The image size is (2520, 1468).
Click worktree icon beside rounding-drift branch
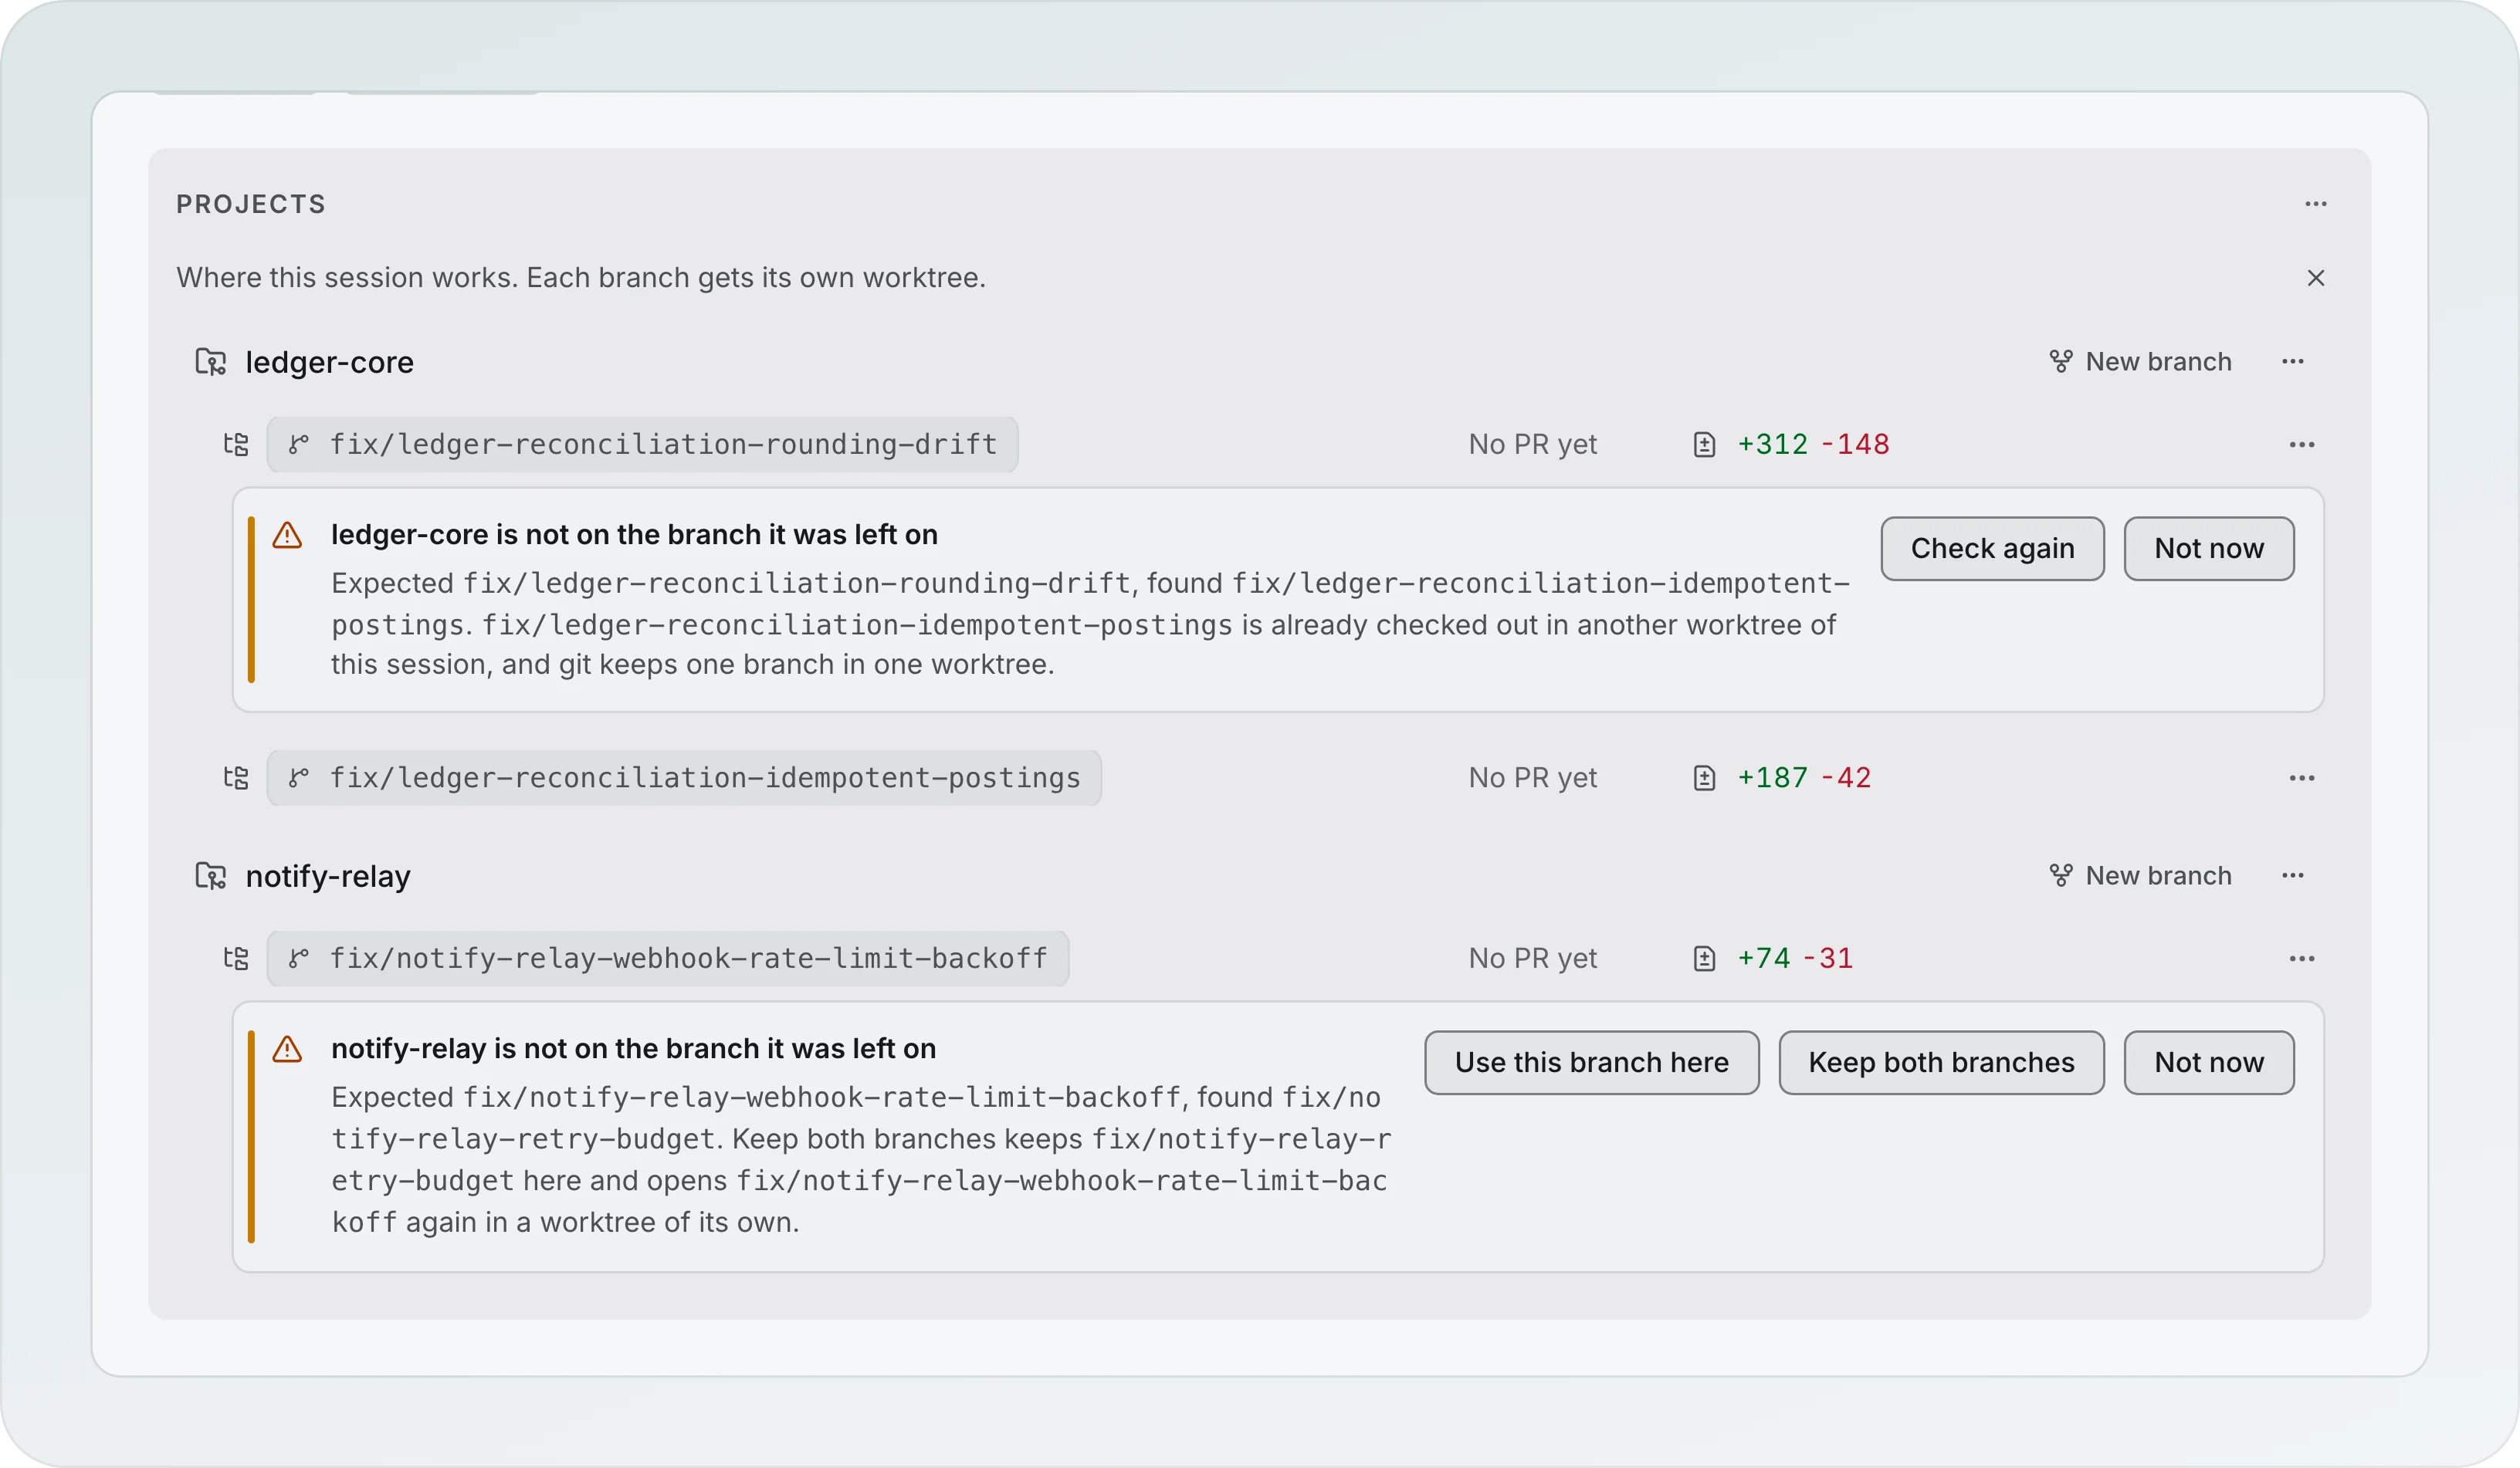coord(236,444)
